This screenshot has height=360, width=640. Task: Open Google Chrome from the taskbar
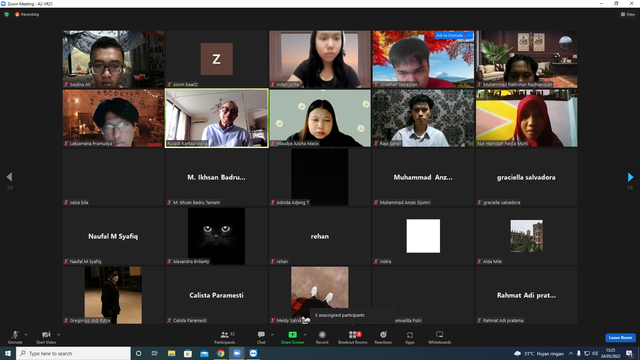220,353
